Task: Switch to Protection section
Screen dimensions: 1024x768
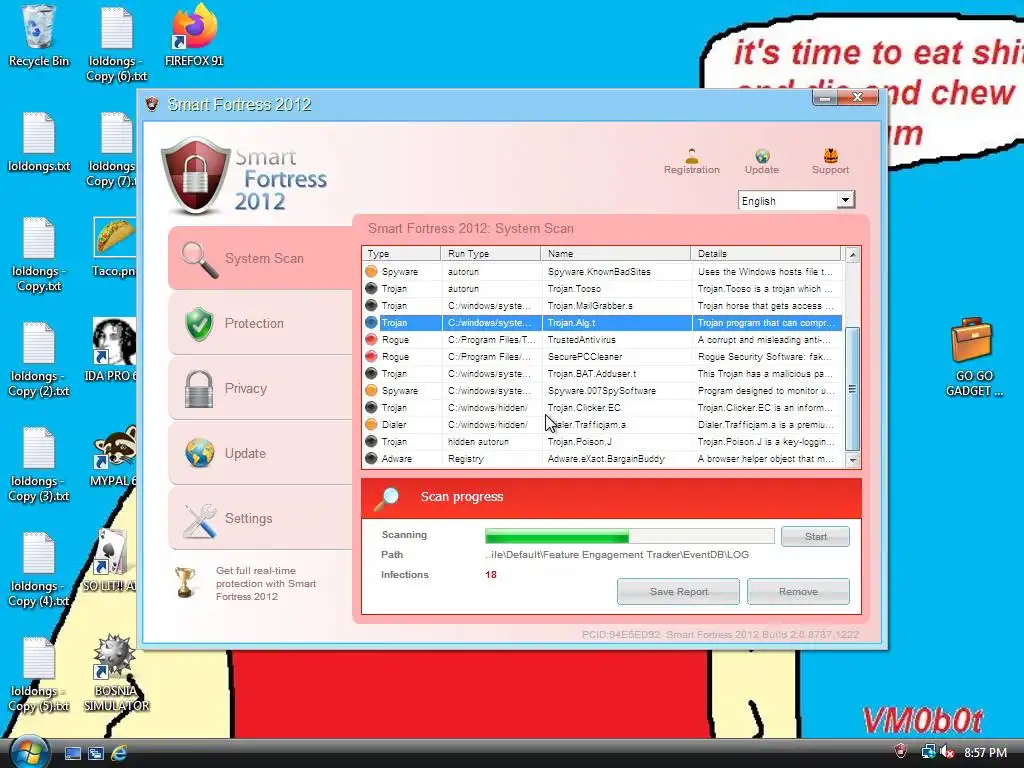Action: pyautogui.click(x=260, y=323)
